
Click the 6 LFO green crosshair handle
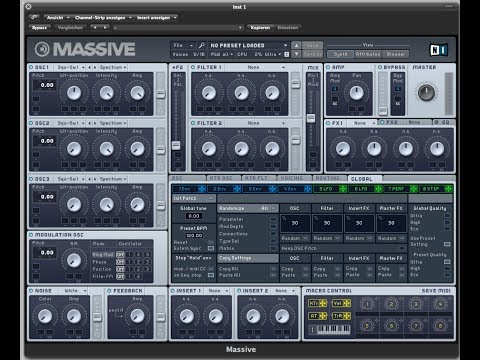click(378, 189)
